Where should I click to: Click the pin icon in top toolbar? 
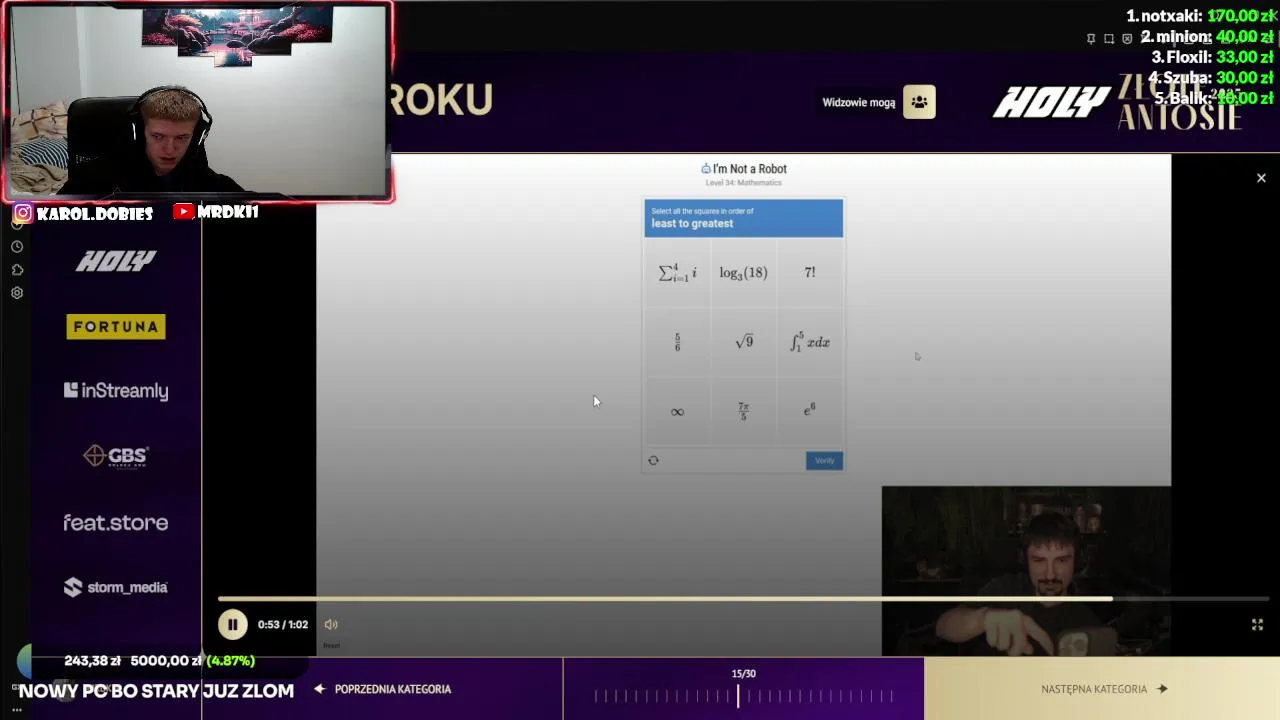pos(1091,39)
